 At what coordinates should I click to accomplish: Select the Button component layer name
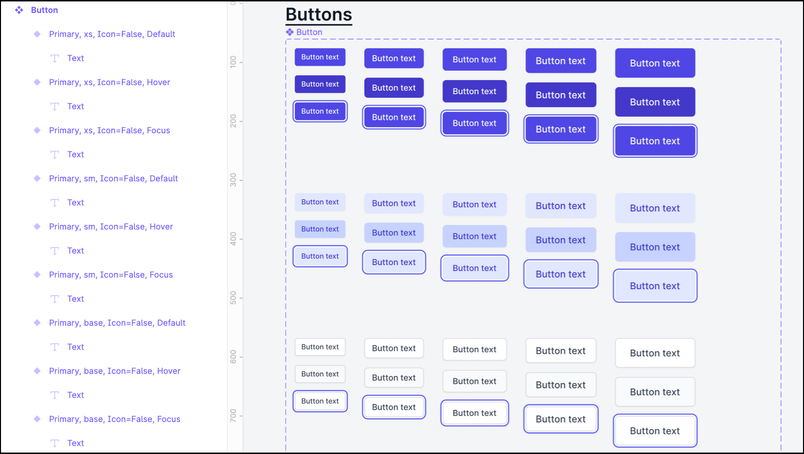[x=45, y=10]
